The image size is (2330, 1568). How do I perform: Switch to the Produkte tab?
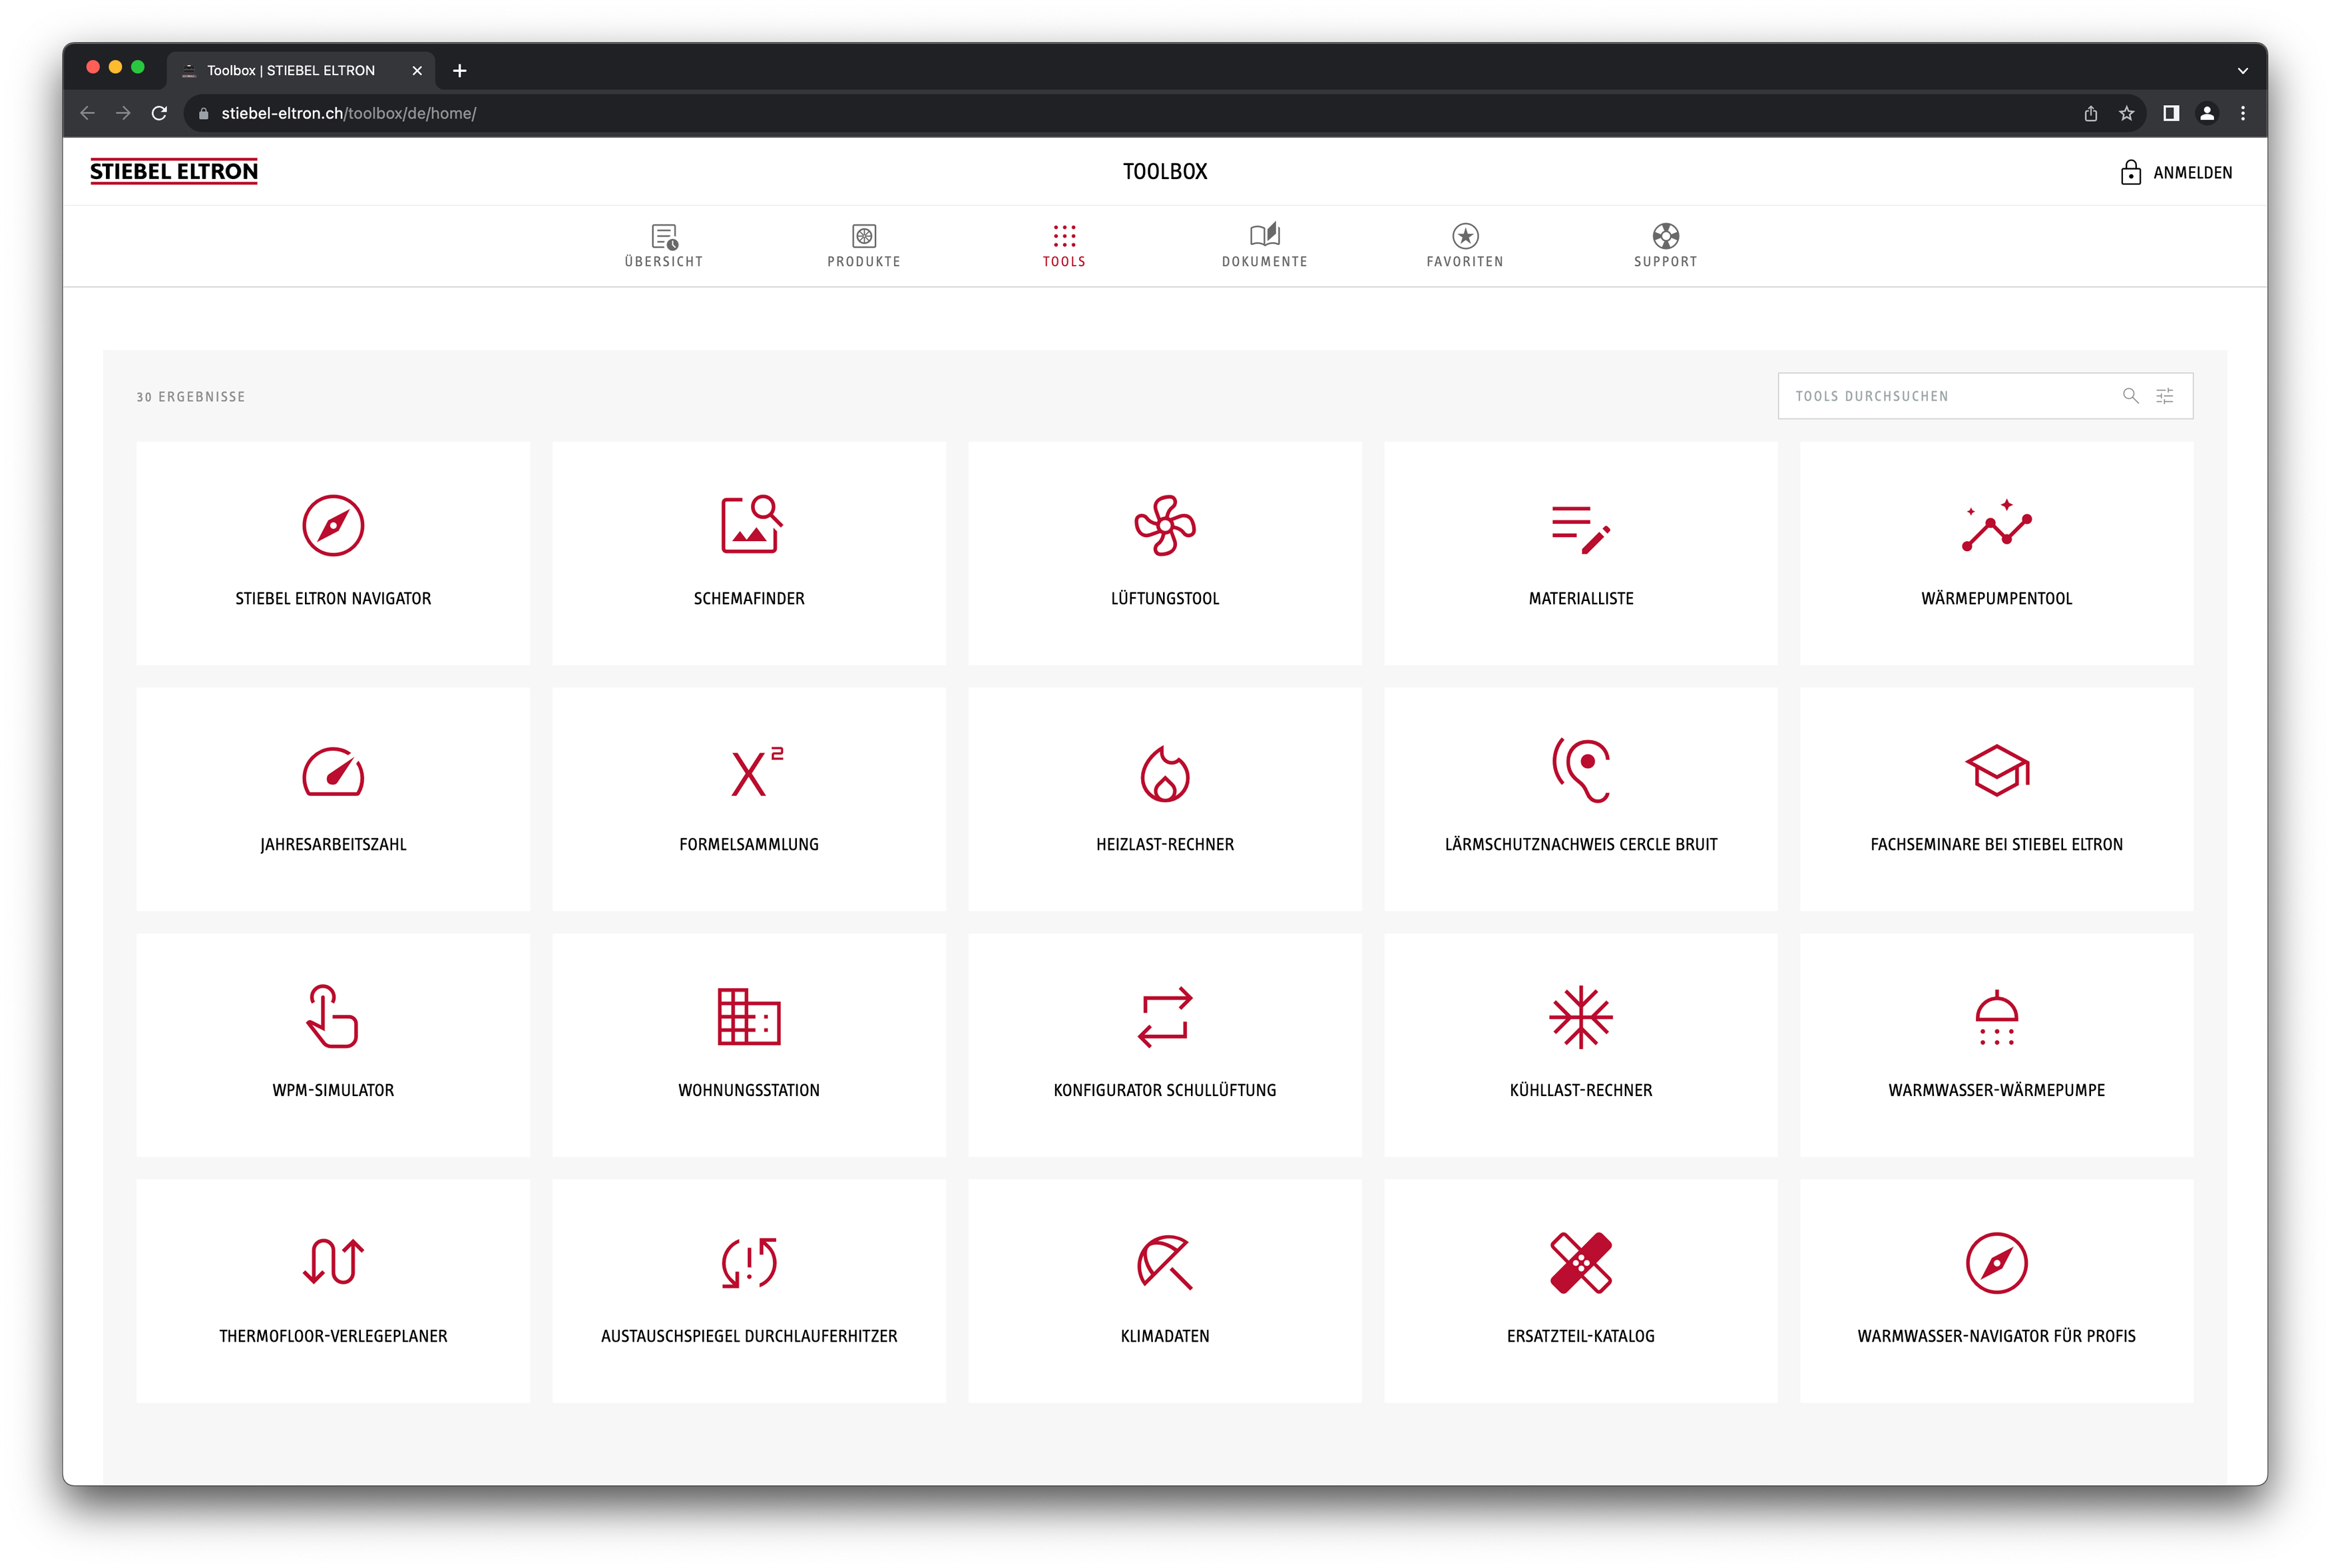(x=864, y=246)
